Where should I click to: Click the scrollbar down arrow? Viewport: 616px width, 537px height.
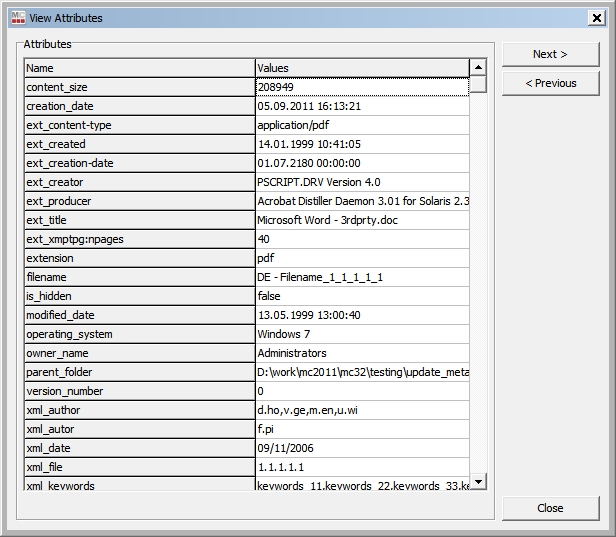478,482
